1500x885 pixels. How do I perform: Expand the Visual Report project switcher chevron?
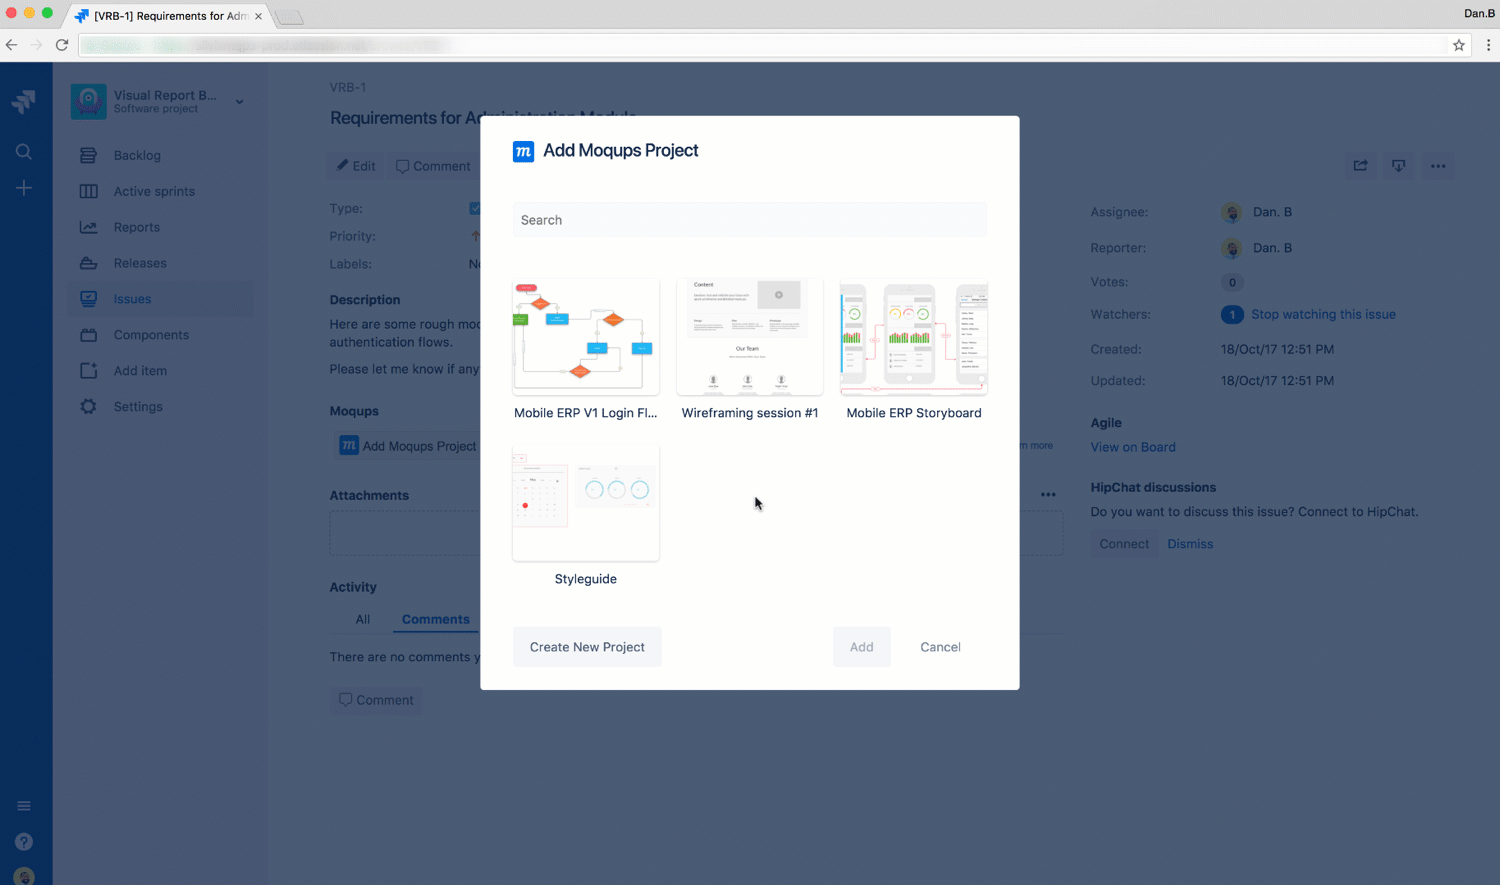tap(238, 102)
